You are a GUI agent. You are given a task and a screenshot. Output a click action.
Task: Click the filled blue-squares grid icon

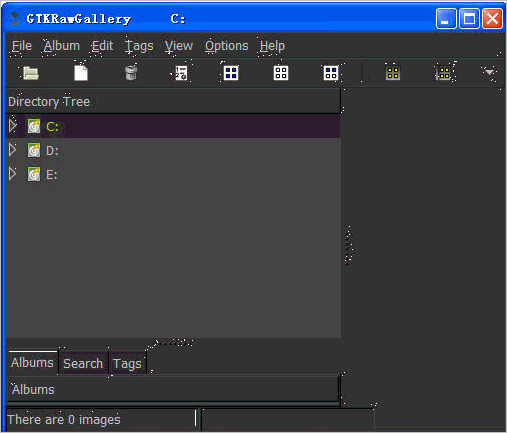point(231,73)
